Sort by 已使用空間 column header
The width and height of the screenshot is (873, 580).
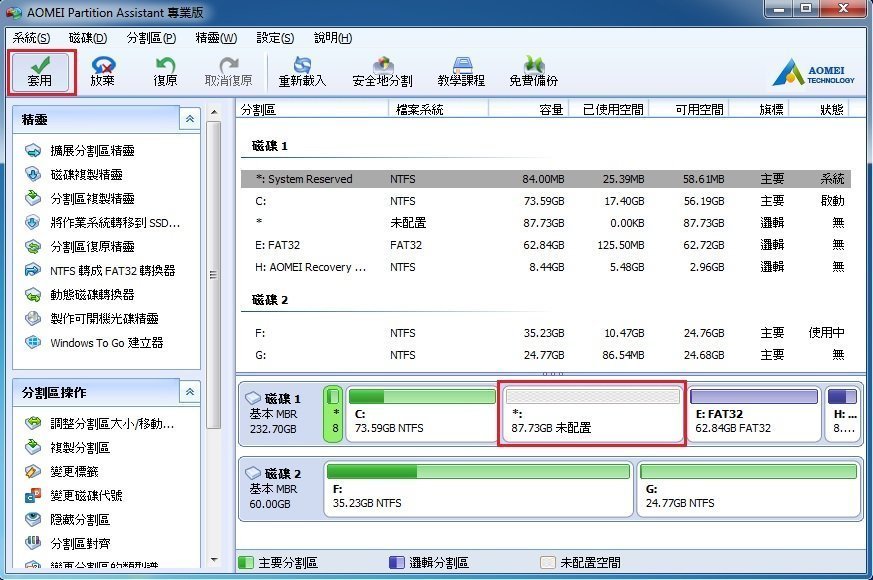coord(609,109)
